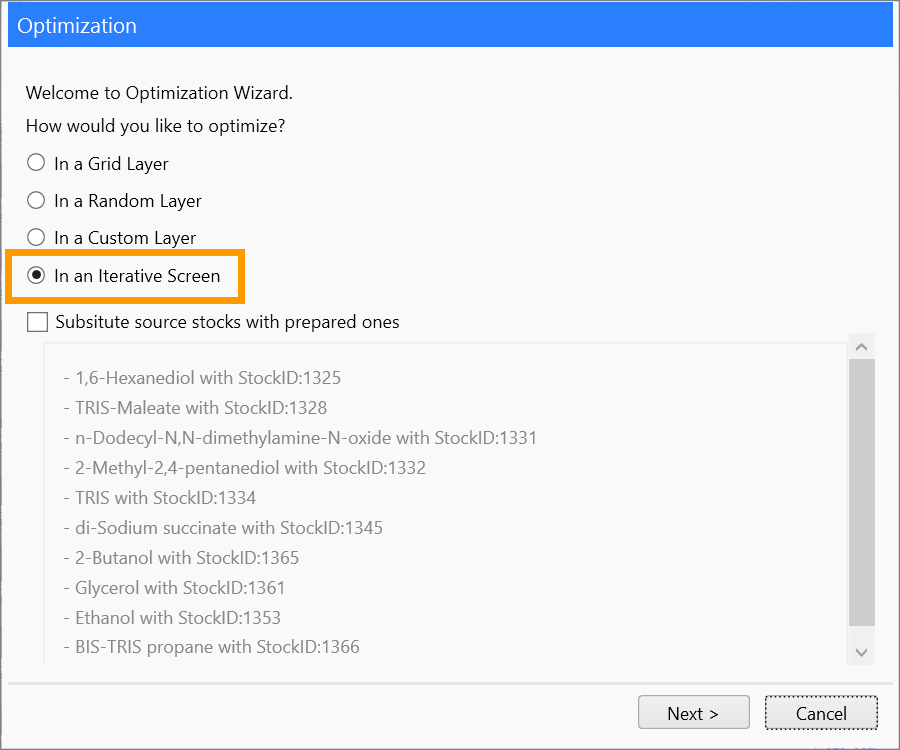The height and width of the screenshot is (750, 900).
Task: Choose the In a Random Layer radio button
Action: (x=36, y=200)
